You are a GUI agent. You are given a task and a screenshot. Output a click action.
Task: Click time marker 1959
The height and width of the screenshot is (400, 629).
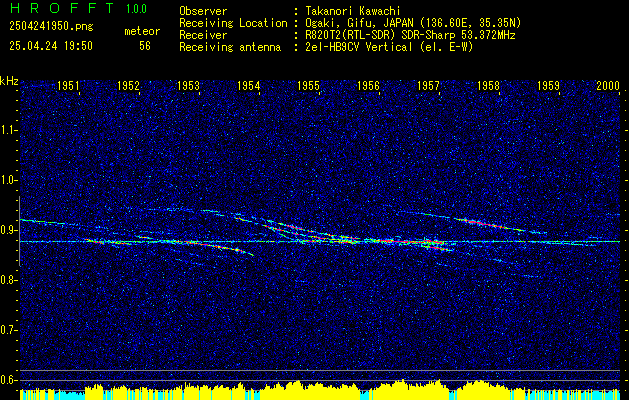[549, 85]
